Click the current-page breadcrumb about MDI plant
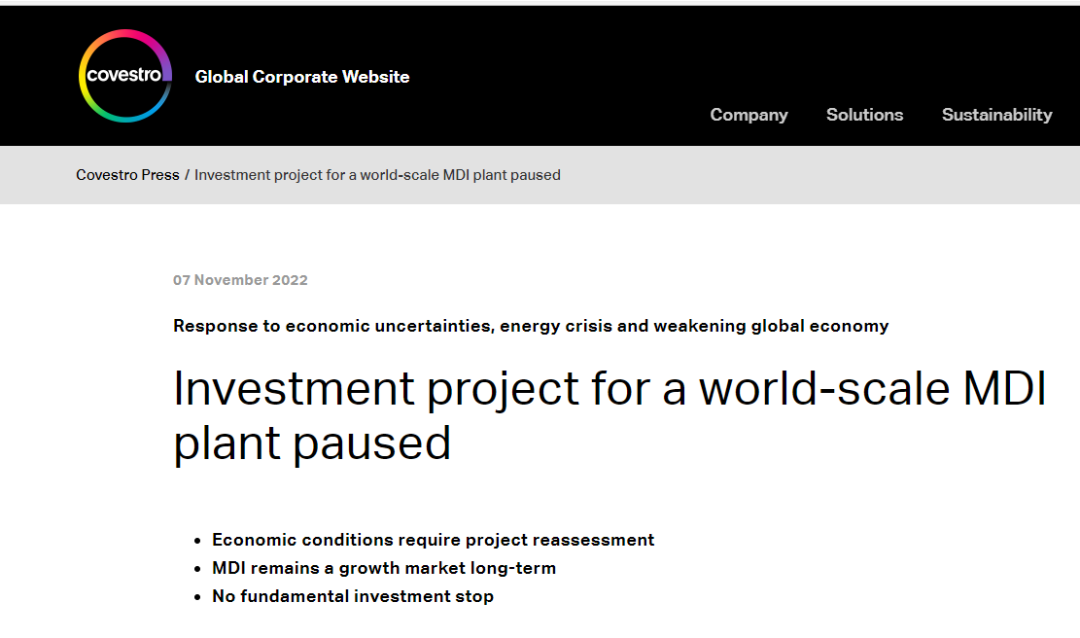Viewport: 1080px width, 638px height. click(x=377, y=175)
